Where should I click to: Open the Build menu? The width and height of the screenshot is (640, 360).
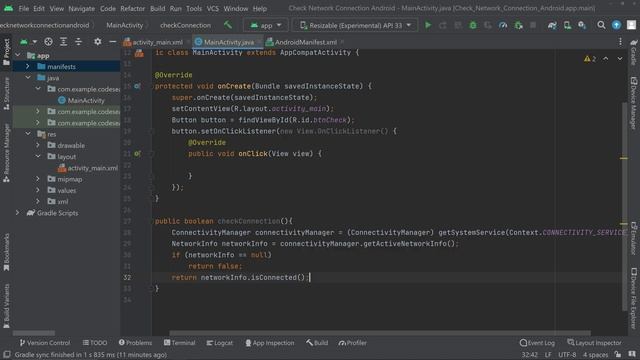[158, 8]
